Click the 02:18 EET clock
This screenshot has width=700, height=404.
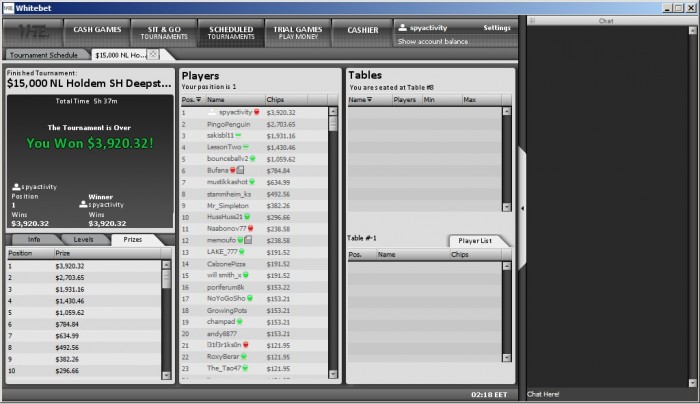(x=489, y=394)
